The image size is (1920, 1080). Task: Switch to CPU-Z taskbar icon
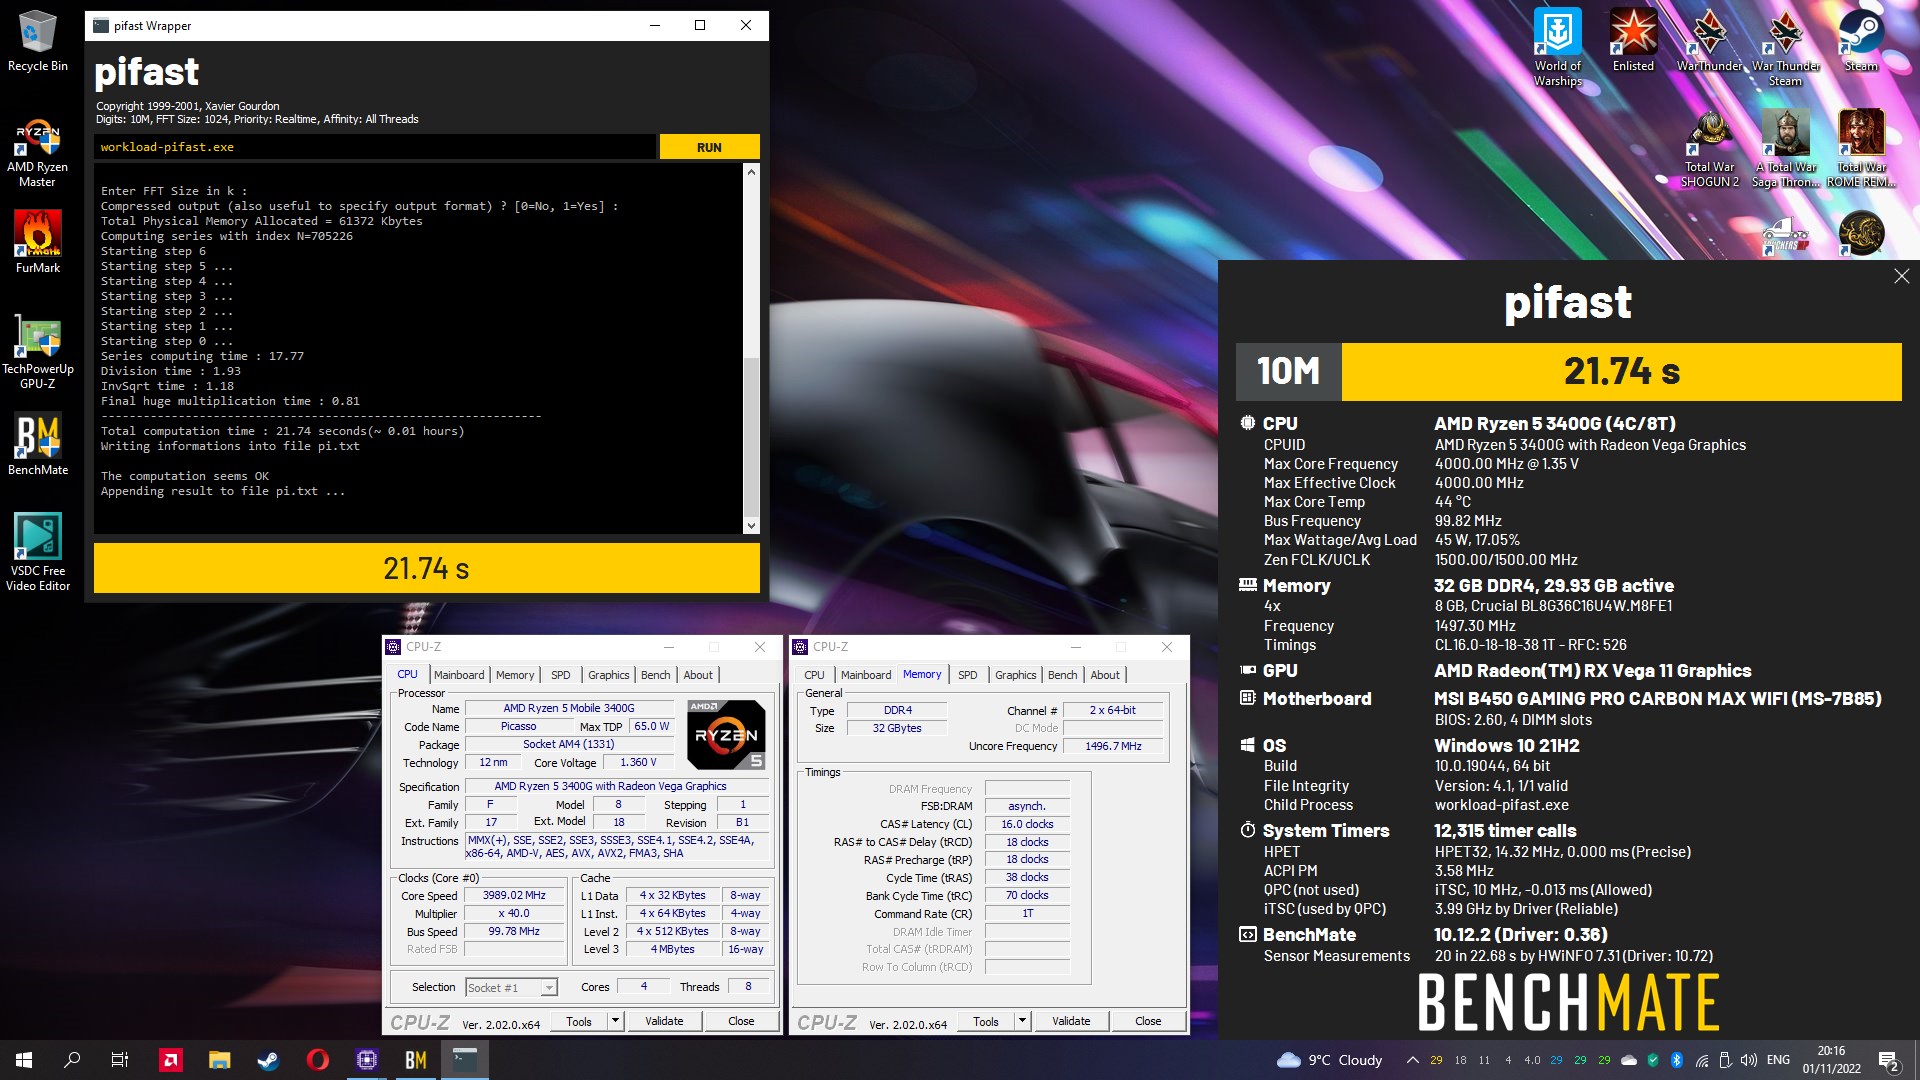click(367, 1060)
